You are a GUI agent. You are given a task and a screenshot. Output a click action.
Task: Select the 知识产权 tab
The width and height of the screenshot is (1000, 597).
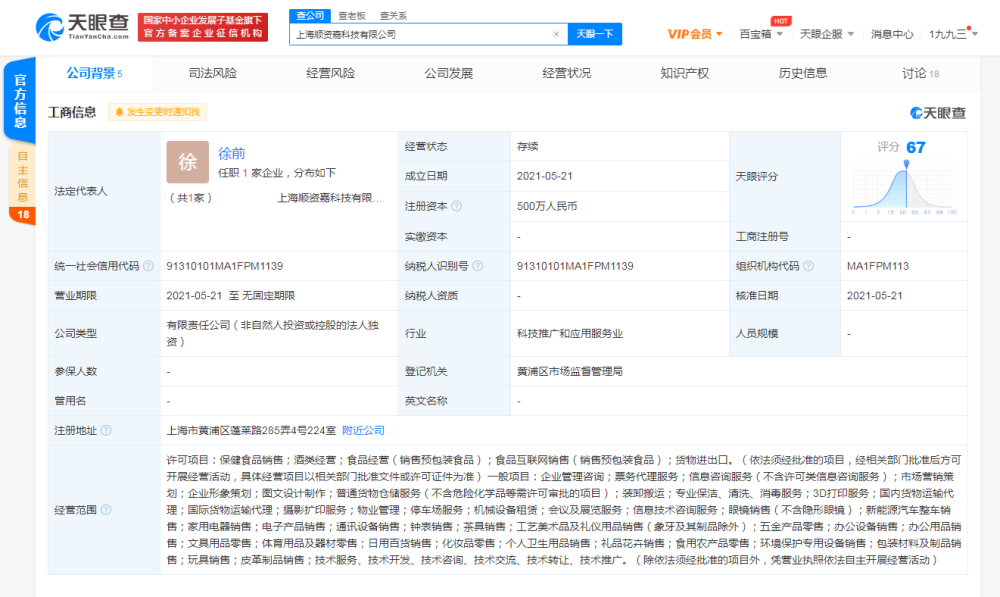pyautogui.click(x=684, y=73)
